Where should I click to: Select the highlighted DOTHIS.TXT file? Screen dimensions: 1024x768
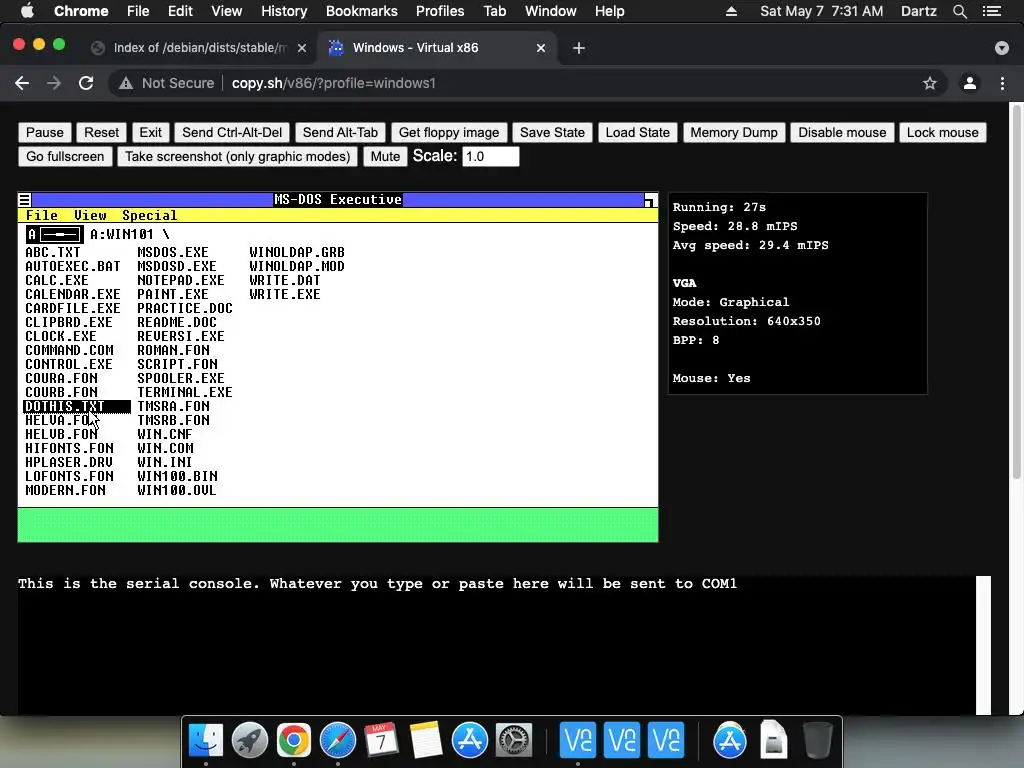(77, 407)
